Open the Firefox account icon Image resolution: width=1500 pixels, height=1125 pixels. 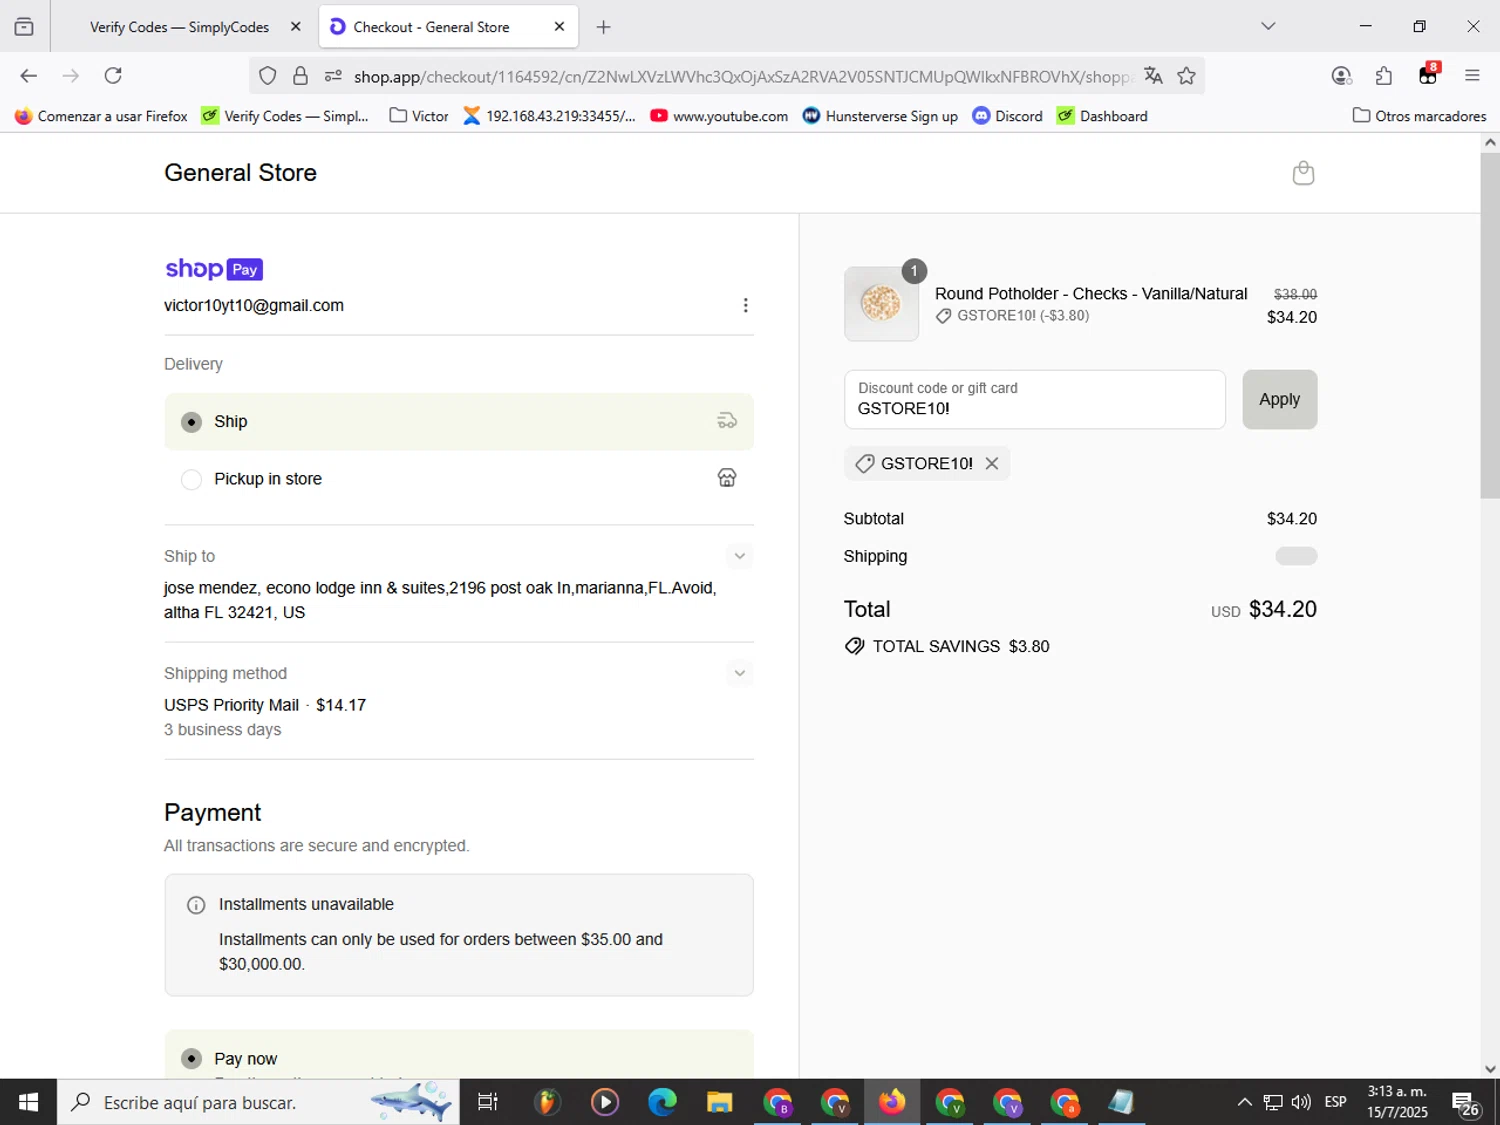coord(1342,76)
